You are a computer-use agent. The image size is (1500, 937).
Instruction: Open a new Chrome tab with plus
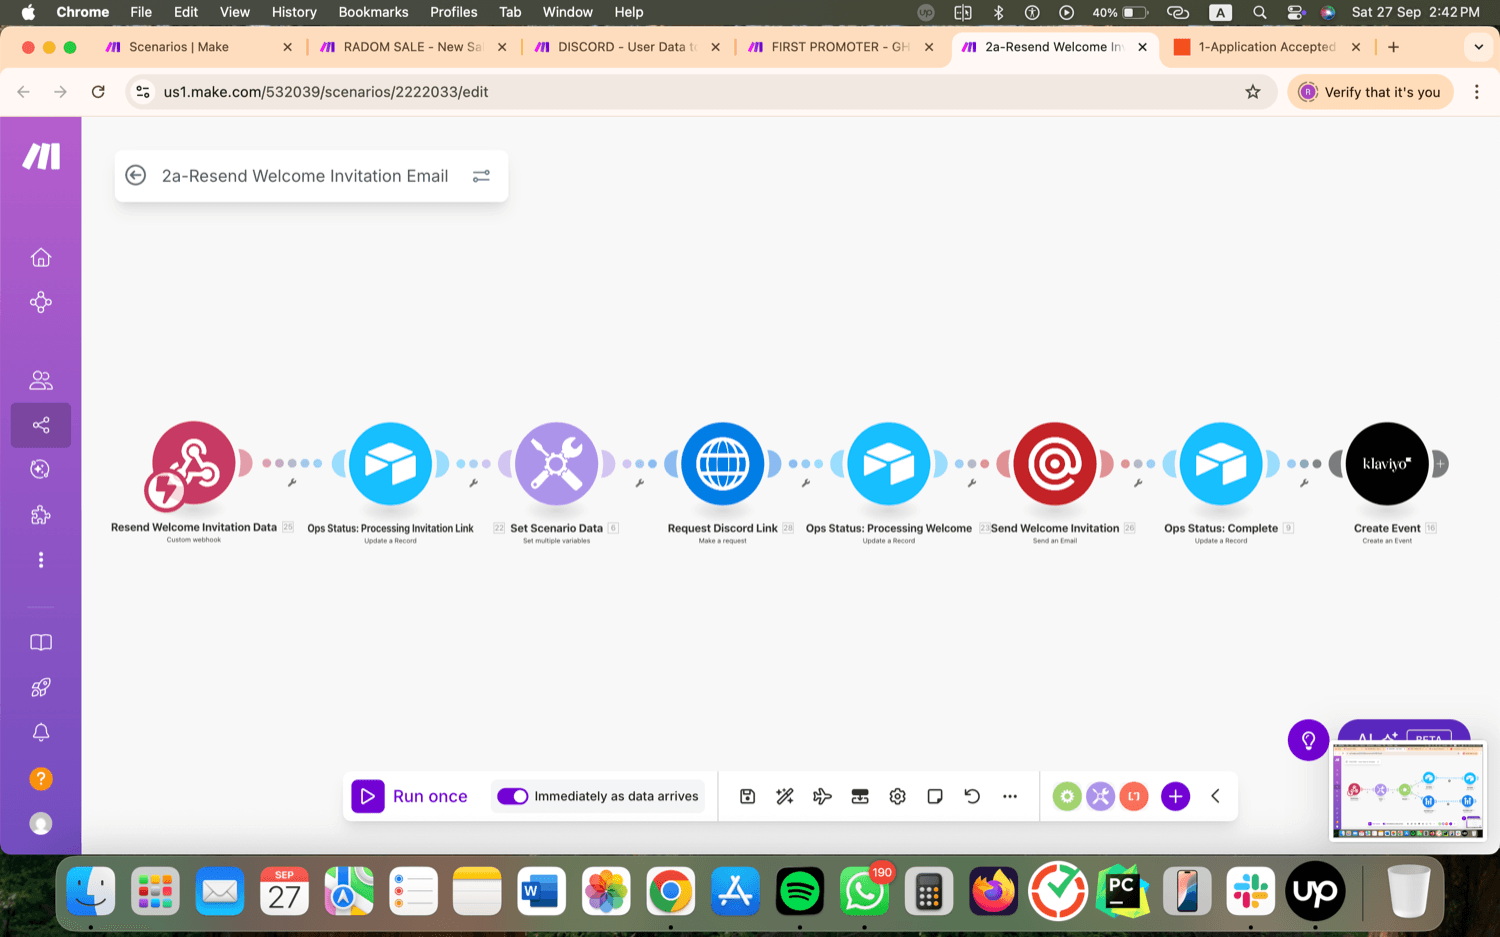click(1393, 47)
